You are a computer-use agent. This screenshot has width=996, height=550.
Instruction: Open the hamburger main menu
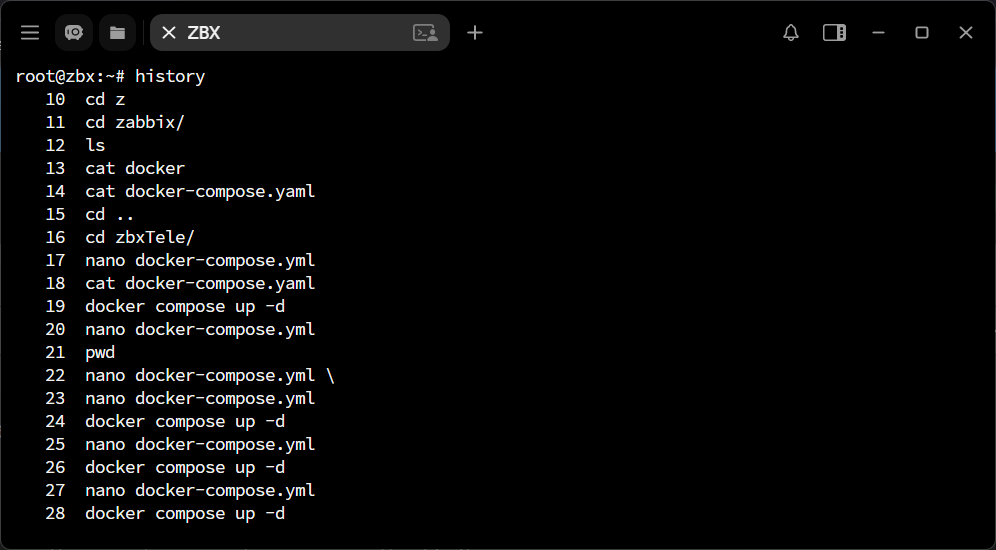(30, 33)
